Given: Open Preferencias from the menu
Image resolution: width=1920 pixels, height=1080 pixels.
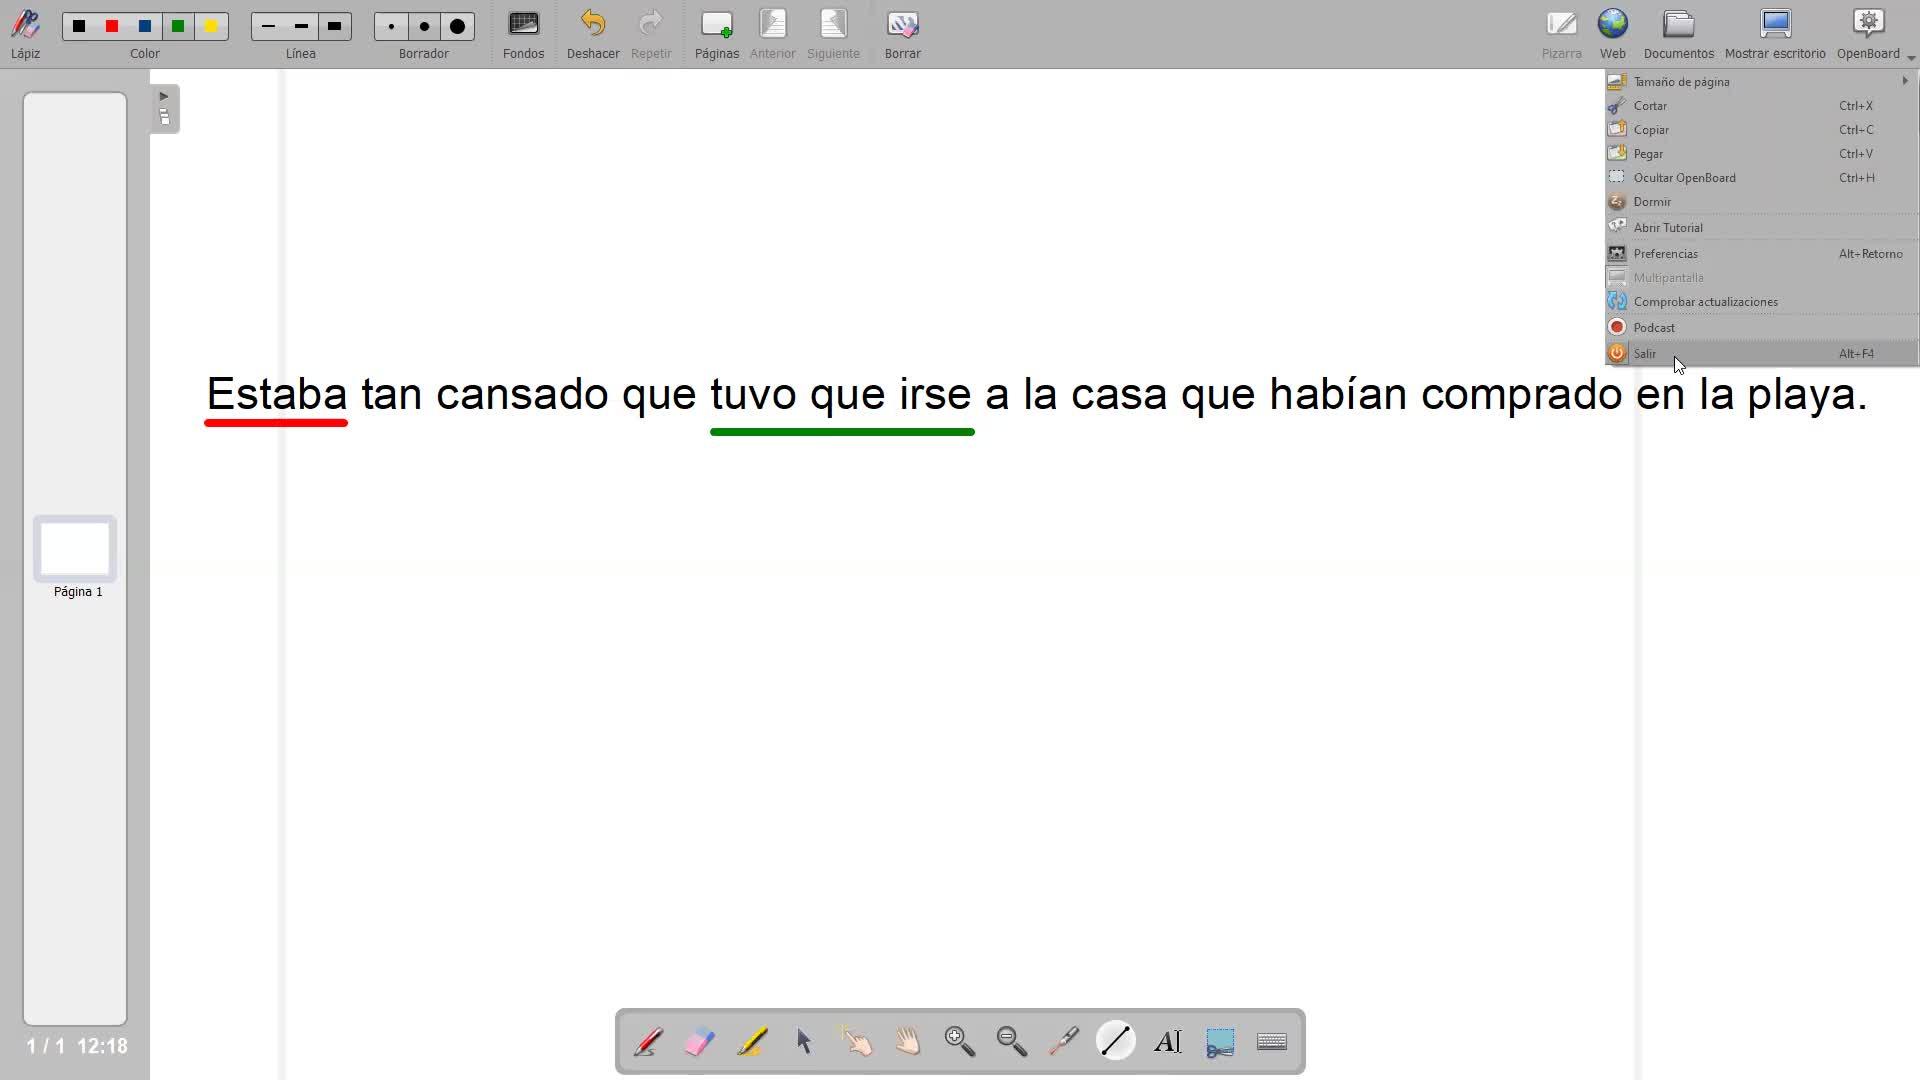Looking at the screenshot, I should 1665,254.
